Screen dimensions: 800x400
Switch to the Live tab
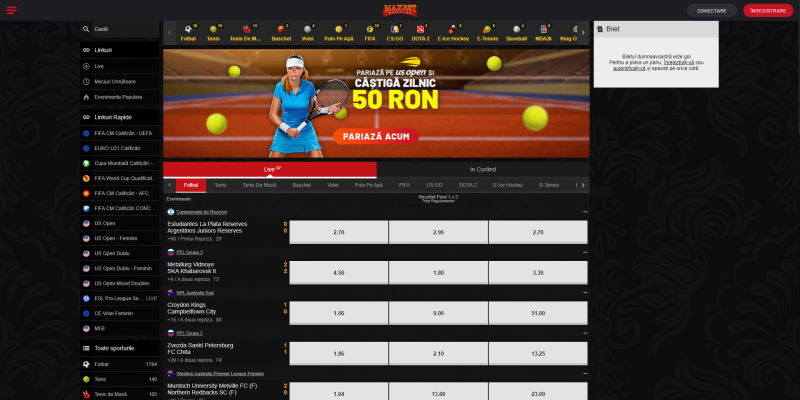click(x=270, y=170)
